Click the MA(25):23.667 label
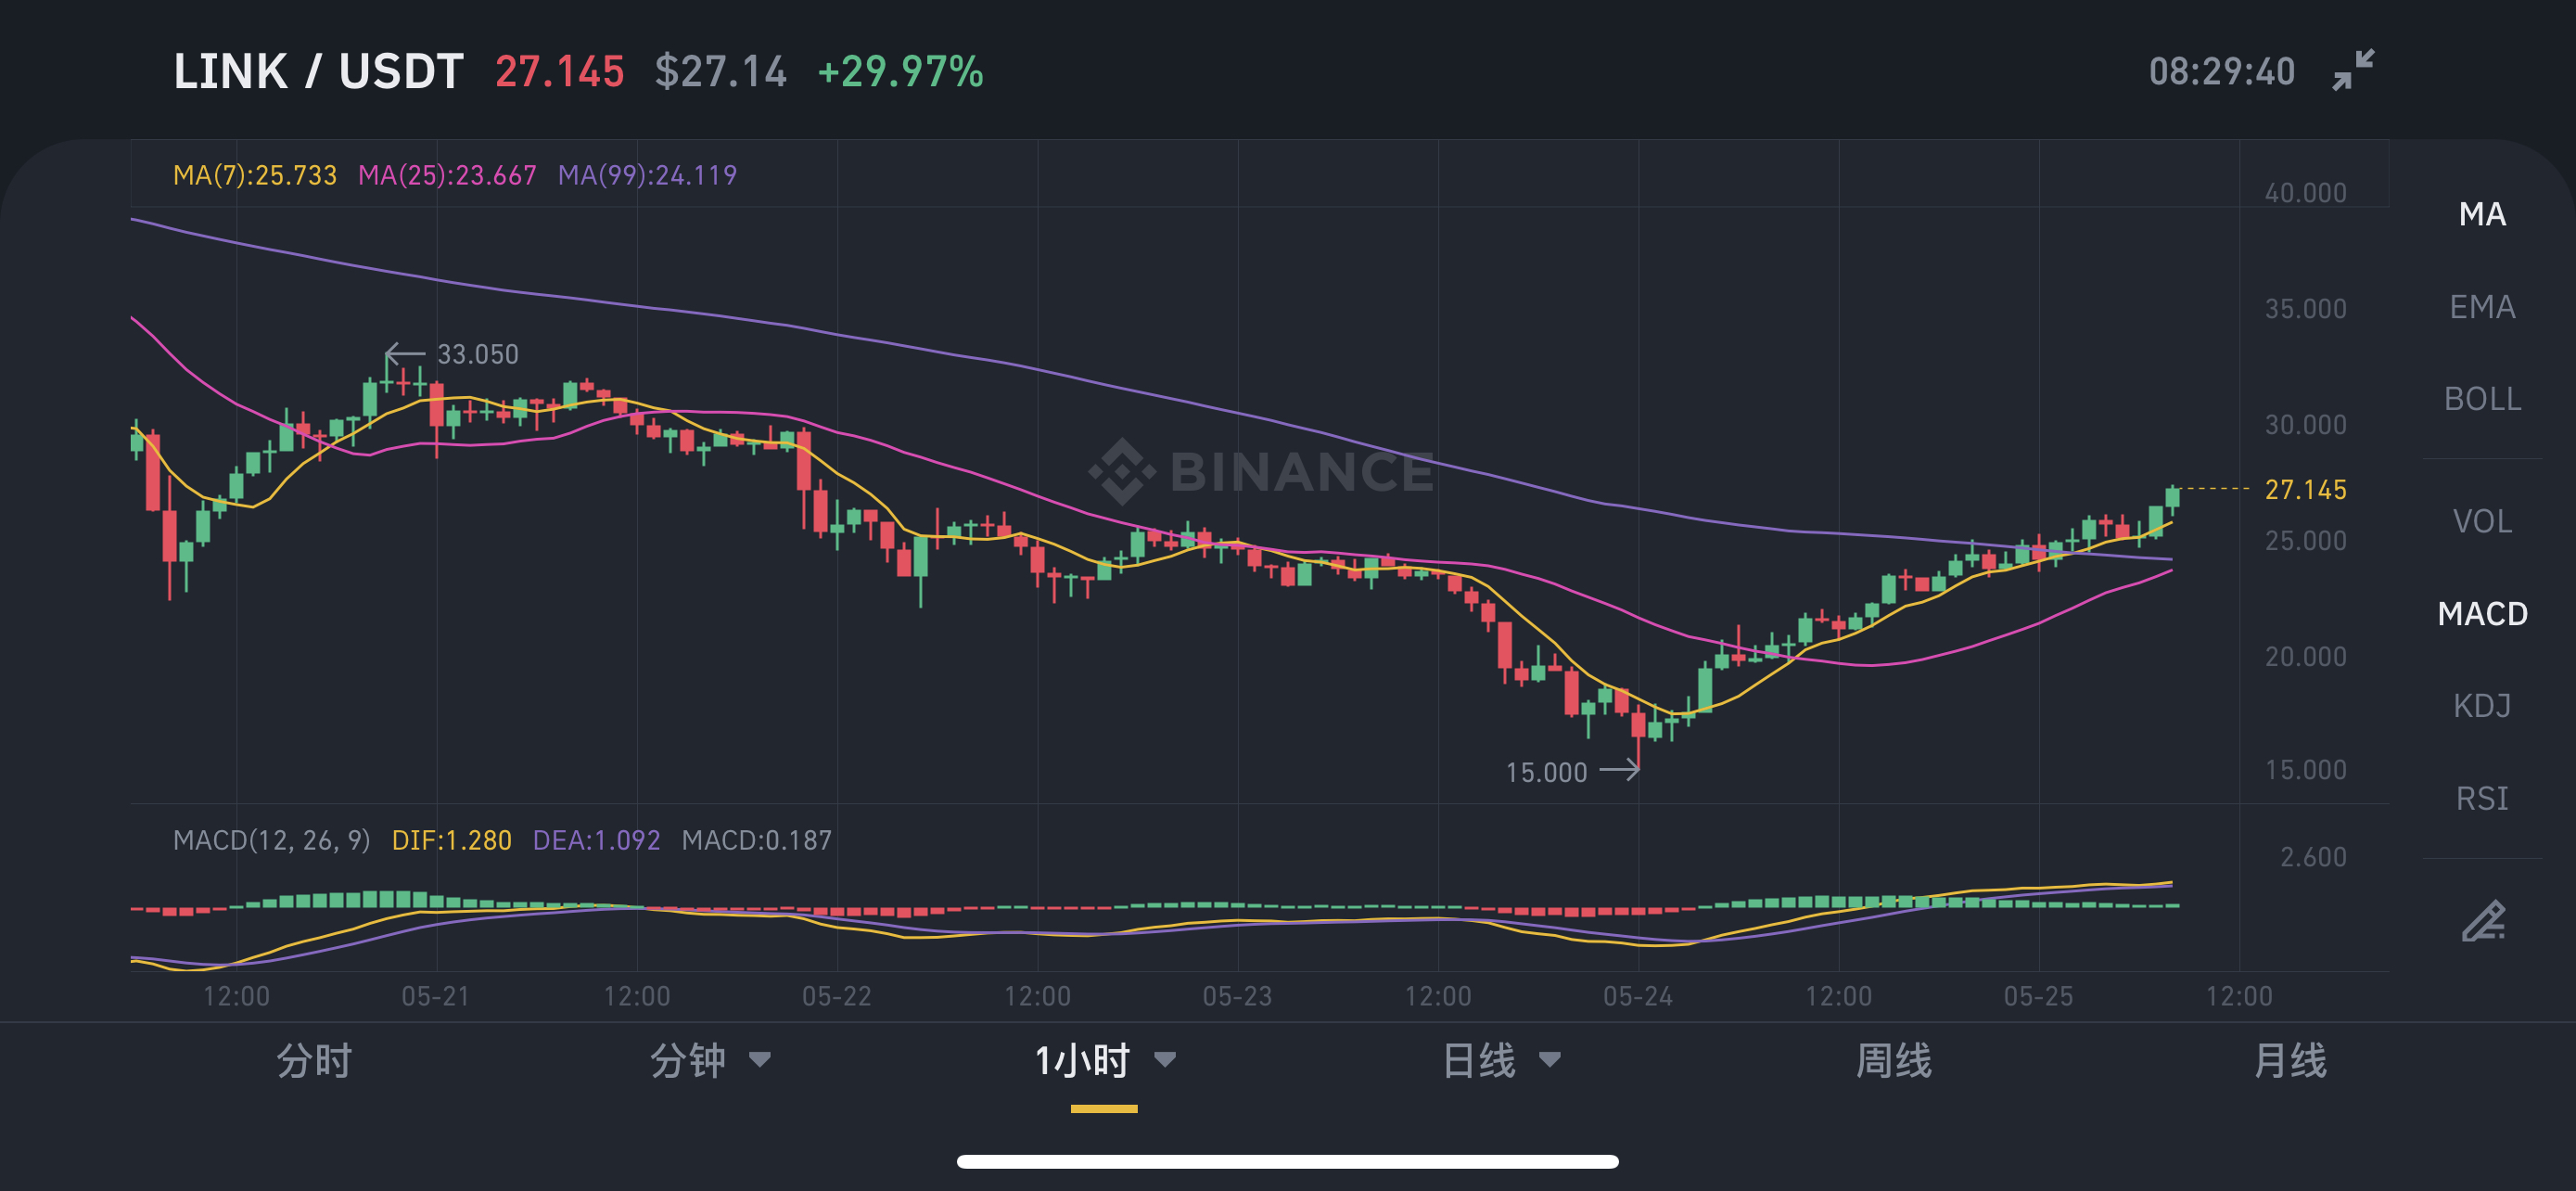Screen dimensions: 2576x1191 (447, 175)
